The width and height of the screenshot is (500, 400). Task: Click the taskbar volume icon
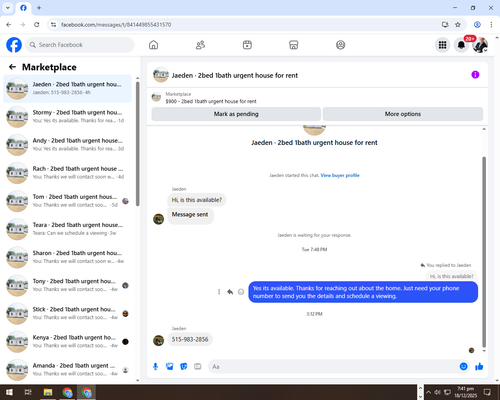pyautogui.click(x=438, y=392)
